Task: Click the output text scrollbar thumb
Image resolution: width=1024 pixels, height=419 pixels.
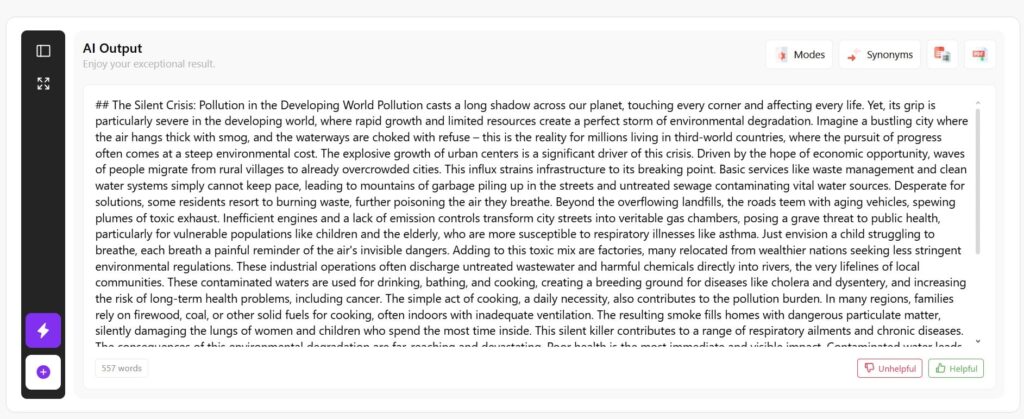Action: [x=978, y=181]
